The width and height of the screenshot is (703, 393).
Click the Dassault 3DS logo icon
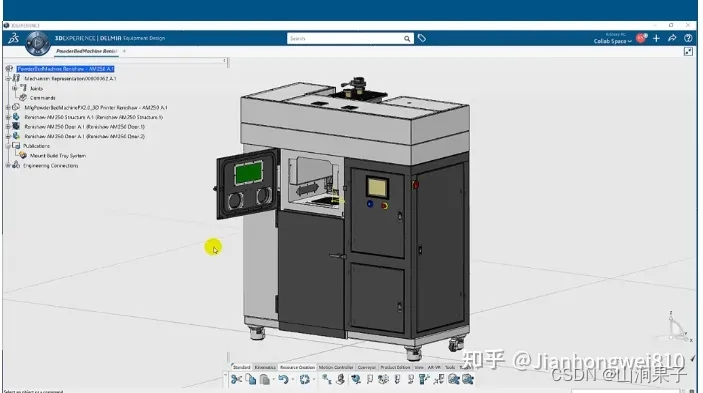click(x=13, y=38)
